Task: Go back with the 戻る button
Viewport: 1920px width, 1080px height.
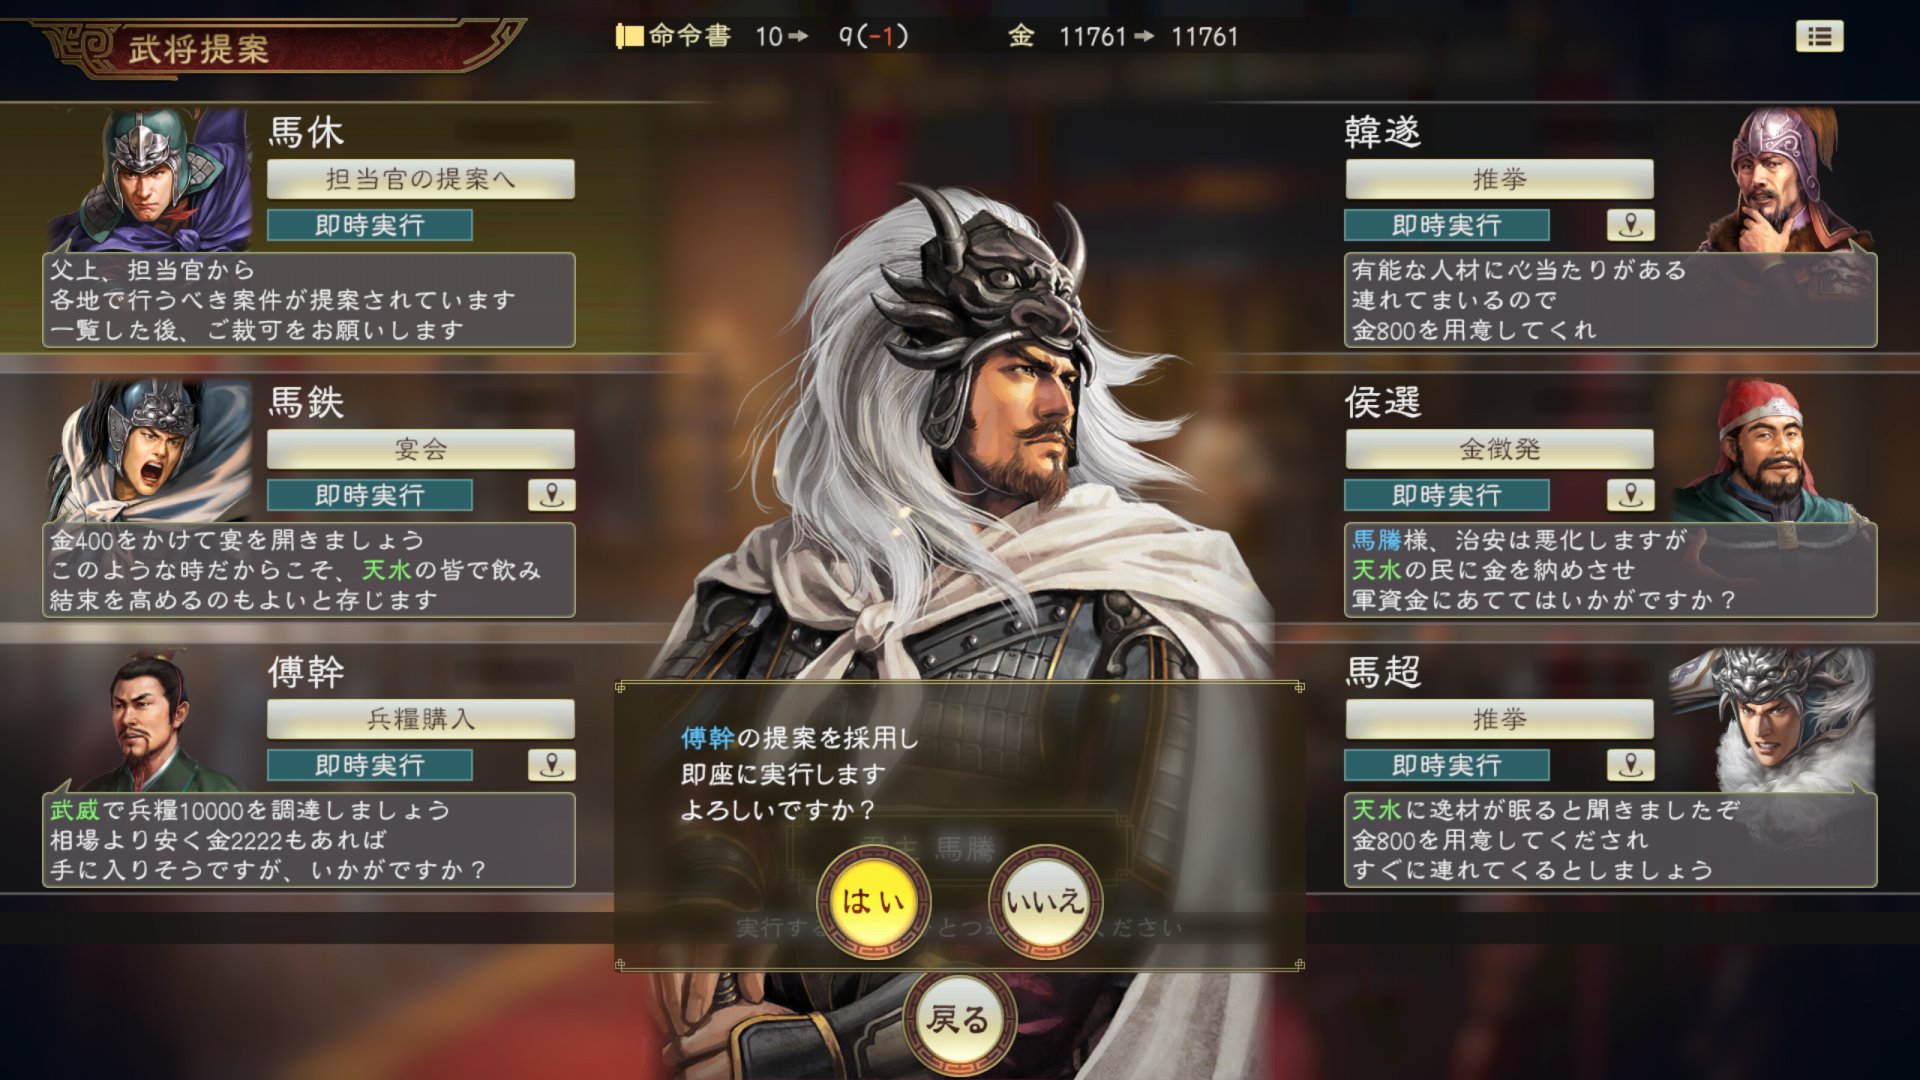Action: (x=959, y=1020)
